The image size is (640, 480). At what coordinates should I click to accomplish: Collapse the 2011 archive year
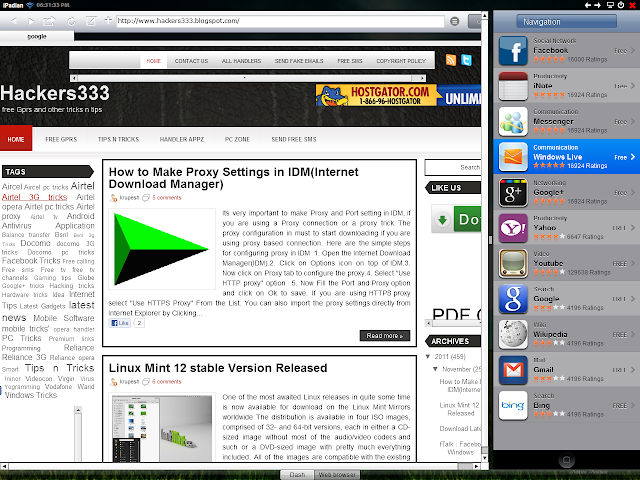click(428, 357)
